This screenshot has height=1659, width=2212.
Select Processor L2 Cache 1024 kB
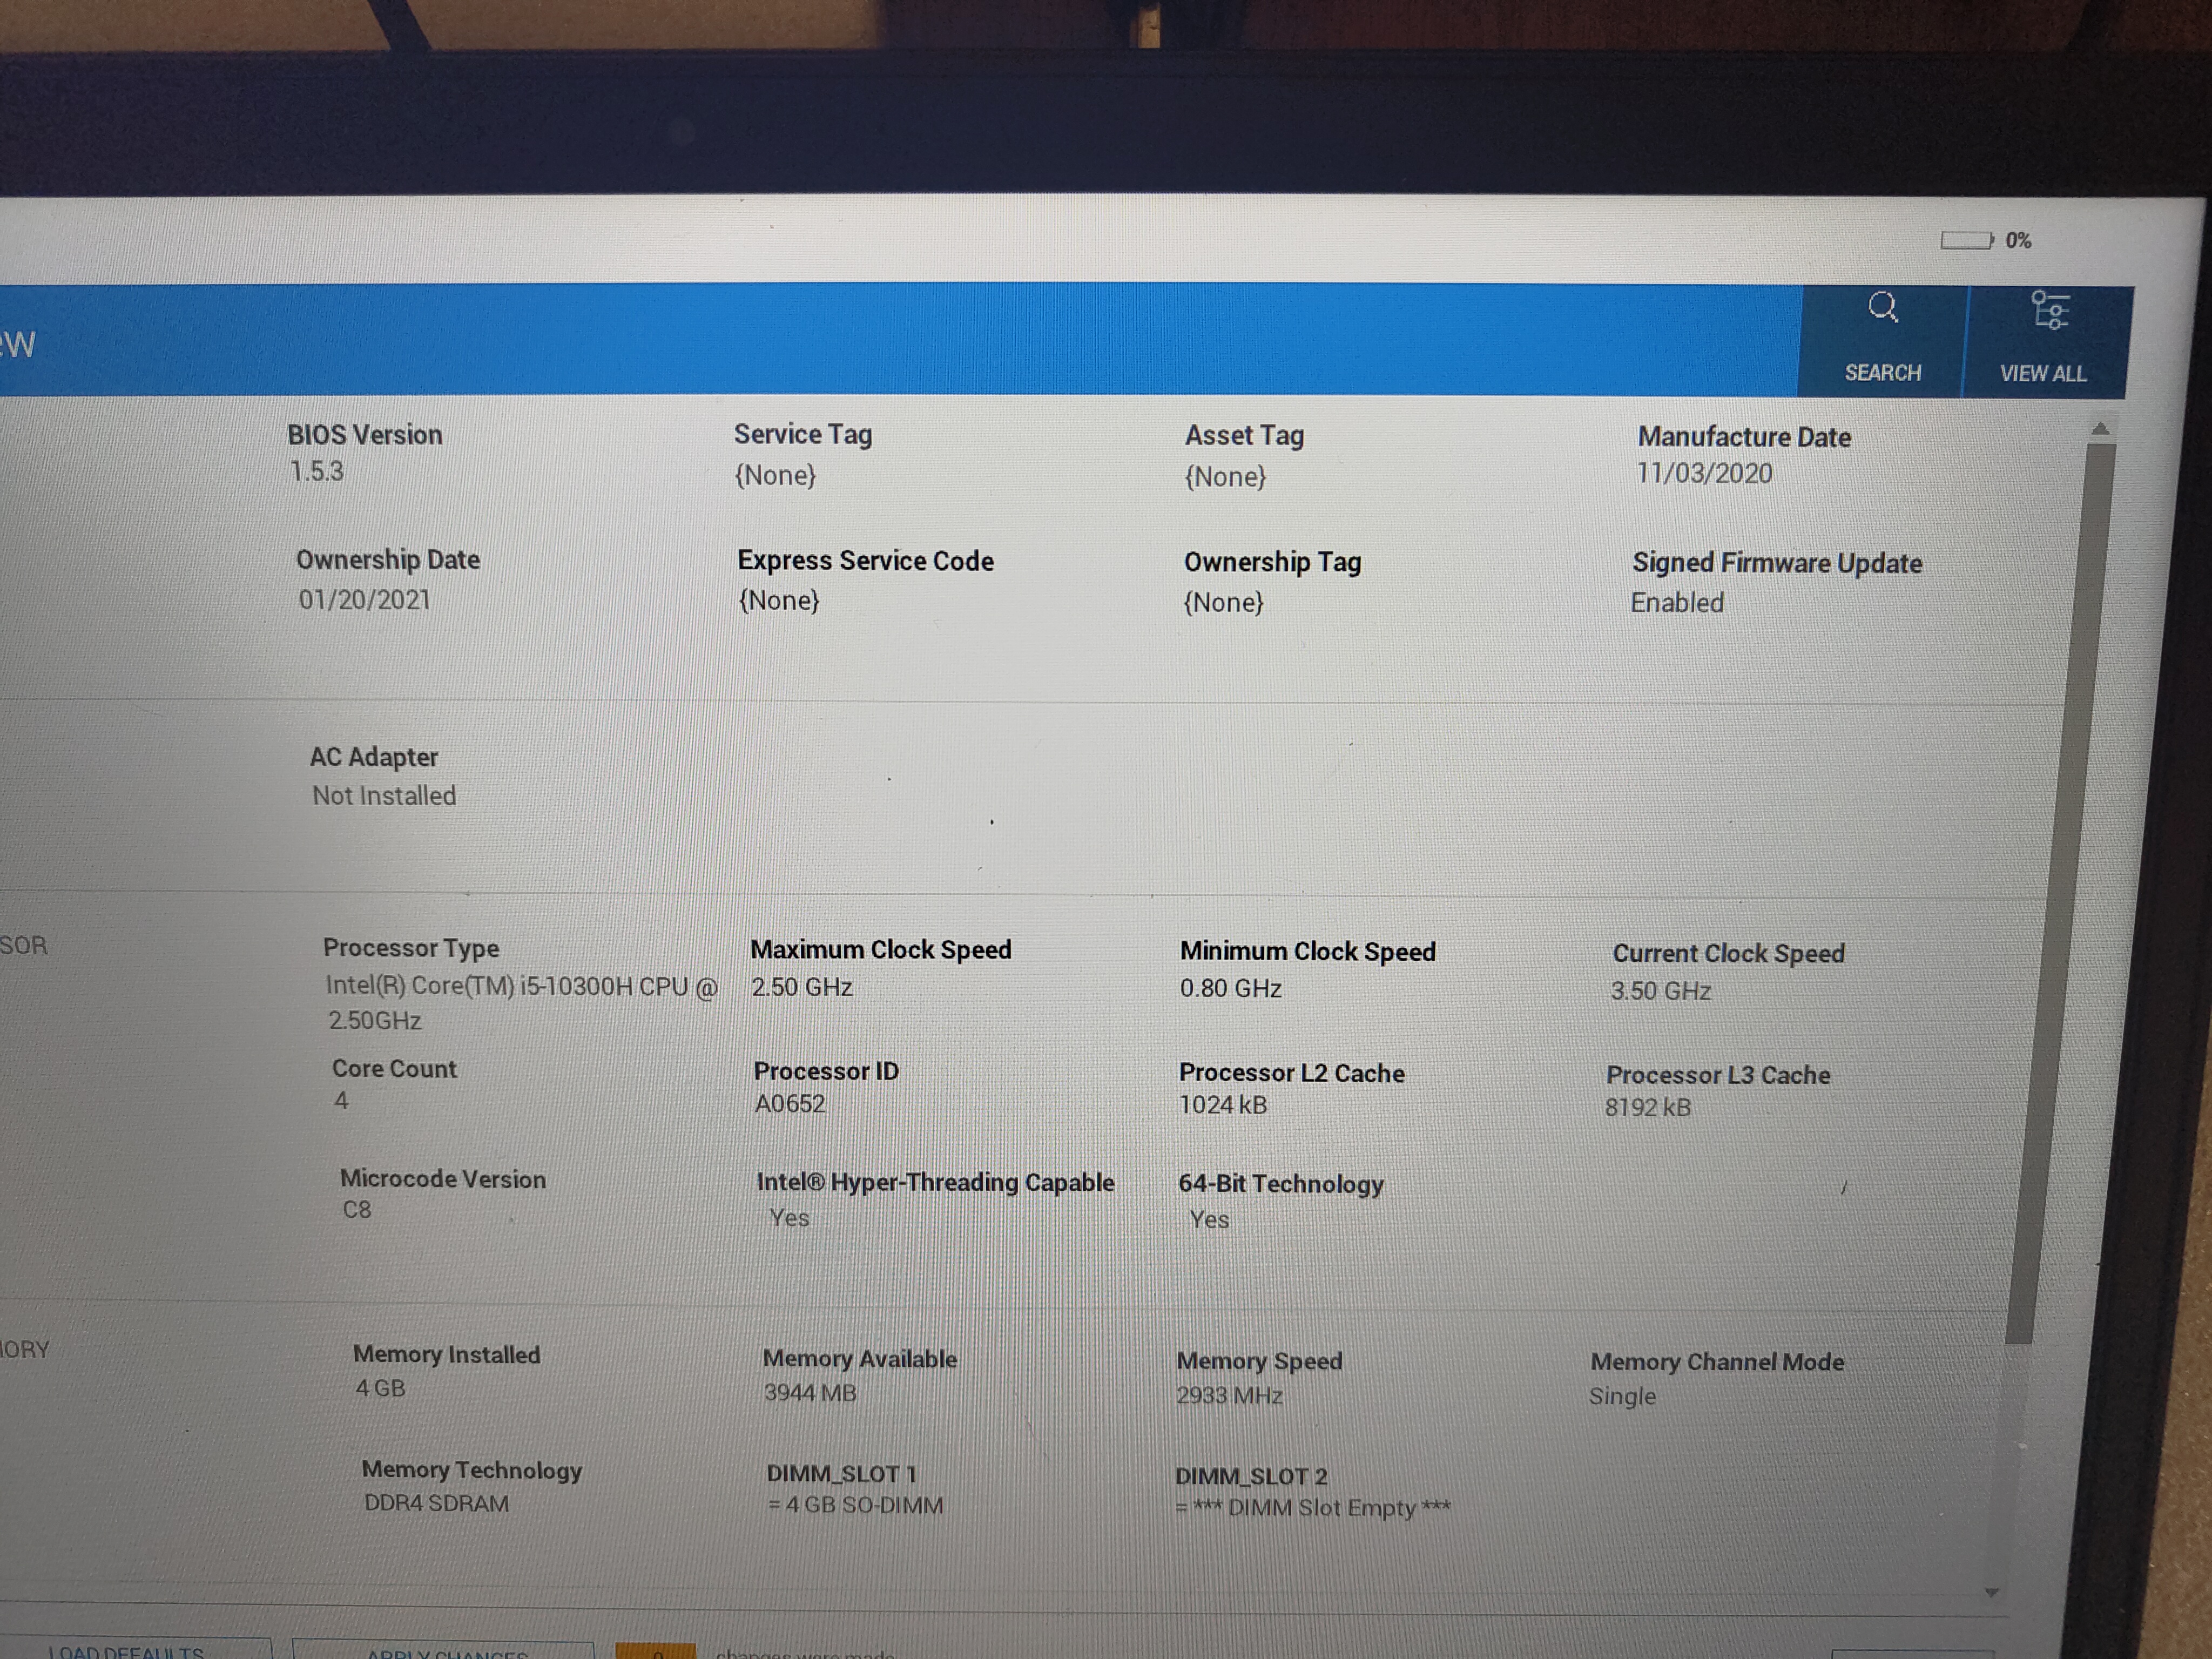tap(1223, 1104)
